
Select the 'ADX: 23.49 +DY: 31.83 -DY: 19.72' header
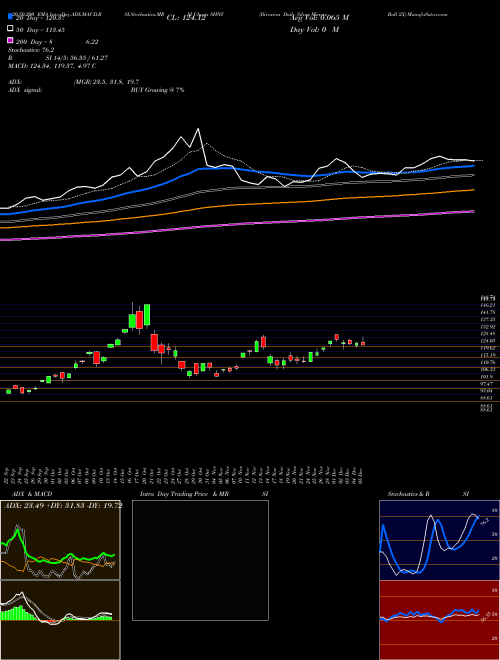pyautogui.click(x=63, y=506)
